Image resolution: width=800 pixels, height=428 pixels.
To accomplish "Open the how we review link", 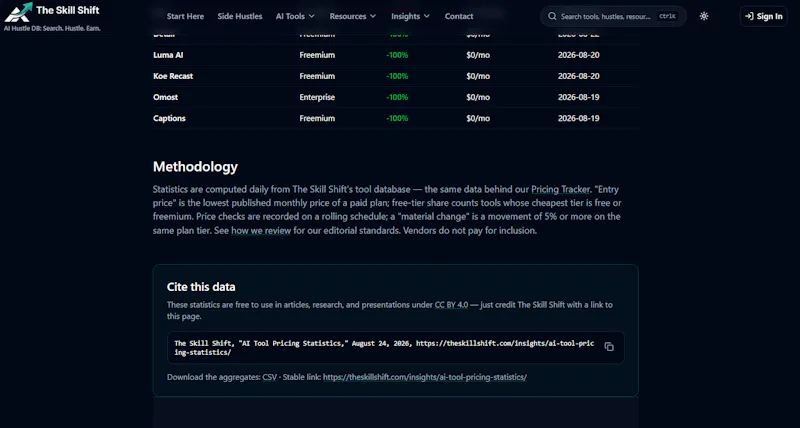I will (x=261, y=231).
